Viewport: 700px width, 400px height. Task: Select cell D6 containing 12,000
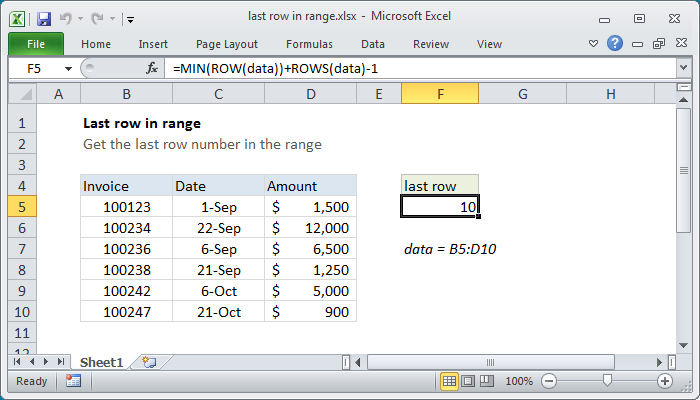coord(311,228)
